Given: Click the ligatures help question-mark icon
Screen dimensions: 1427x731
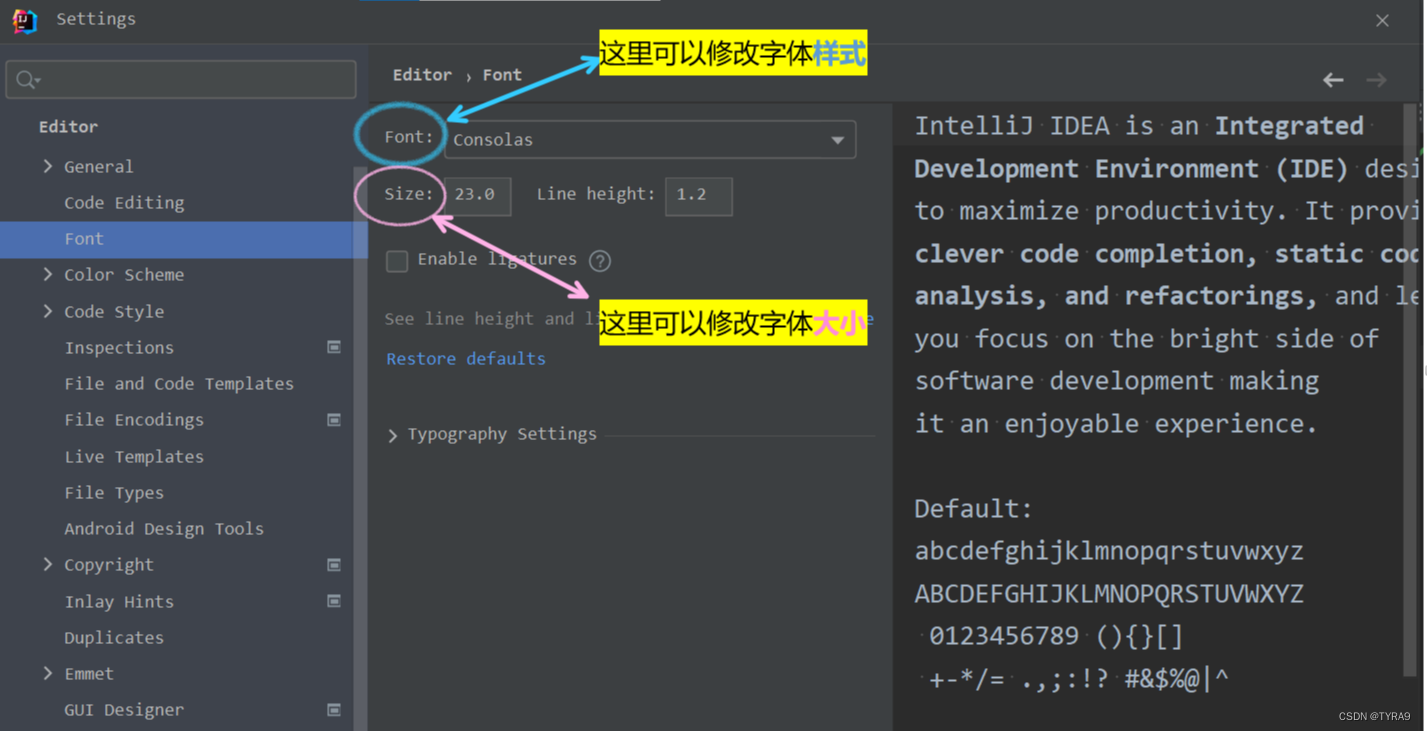Looking at the screenshot, I should tap(600, 261).
